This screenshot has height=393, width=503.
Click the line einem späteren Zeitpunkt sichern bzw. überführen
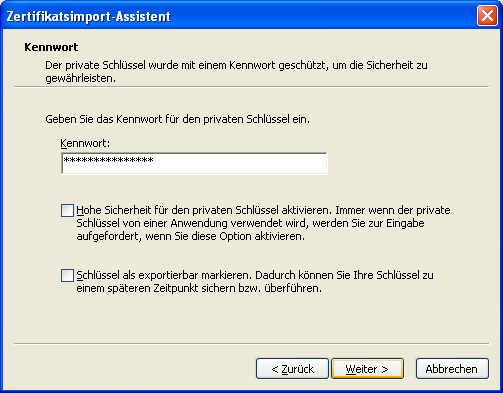[199, 288]
